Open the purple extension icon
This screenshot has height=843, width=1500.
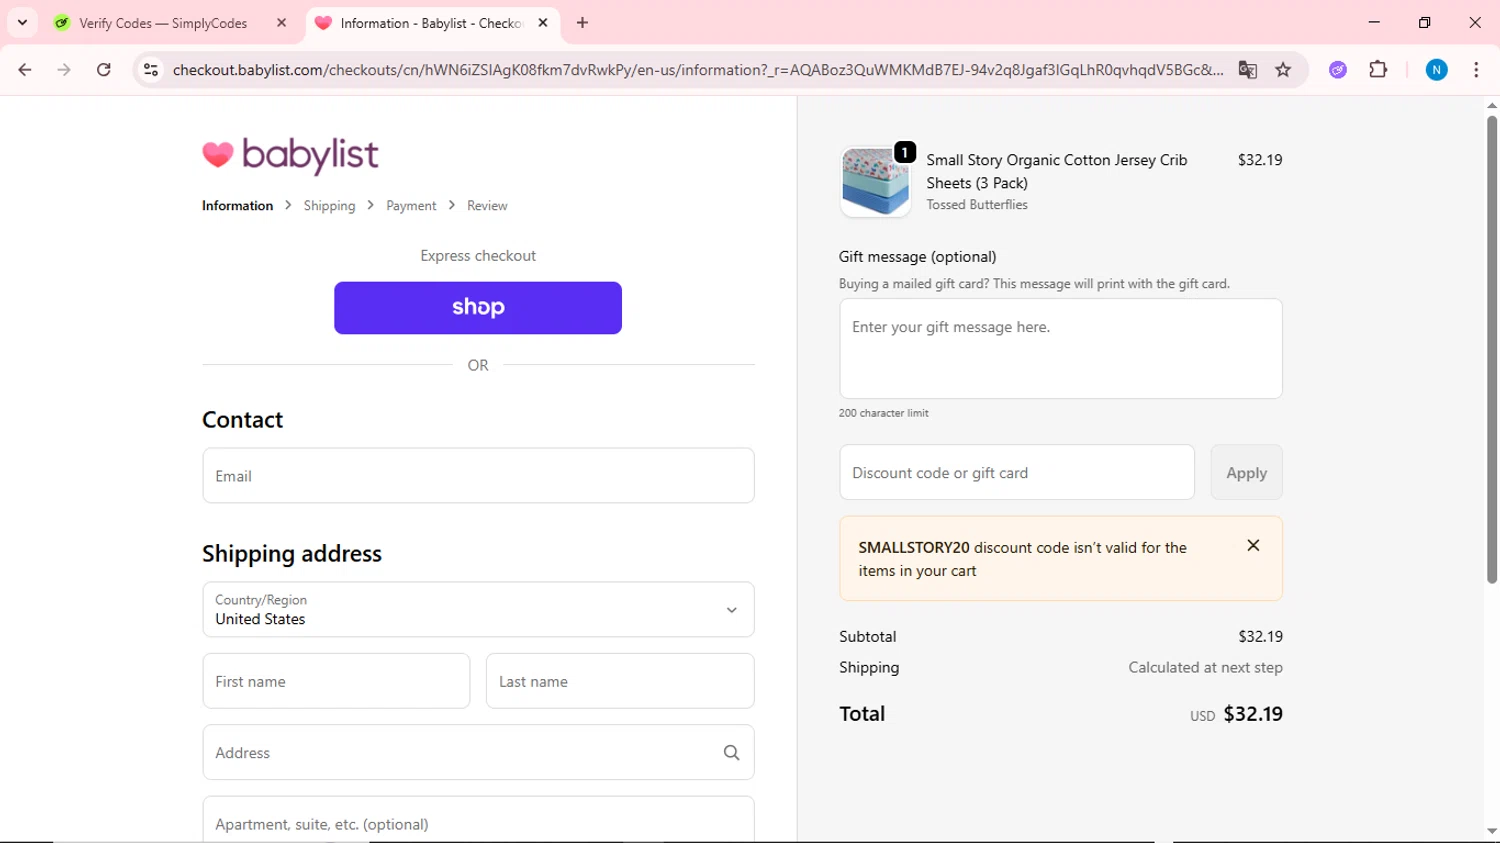point(1338,70)
